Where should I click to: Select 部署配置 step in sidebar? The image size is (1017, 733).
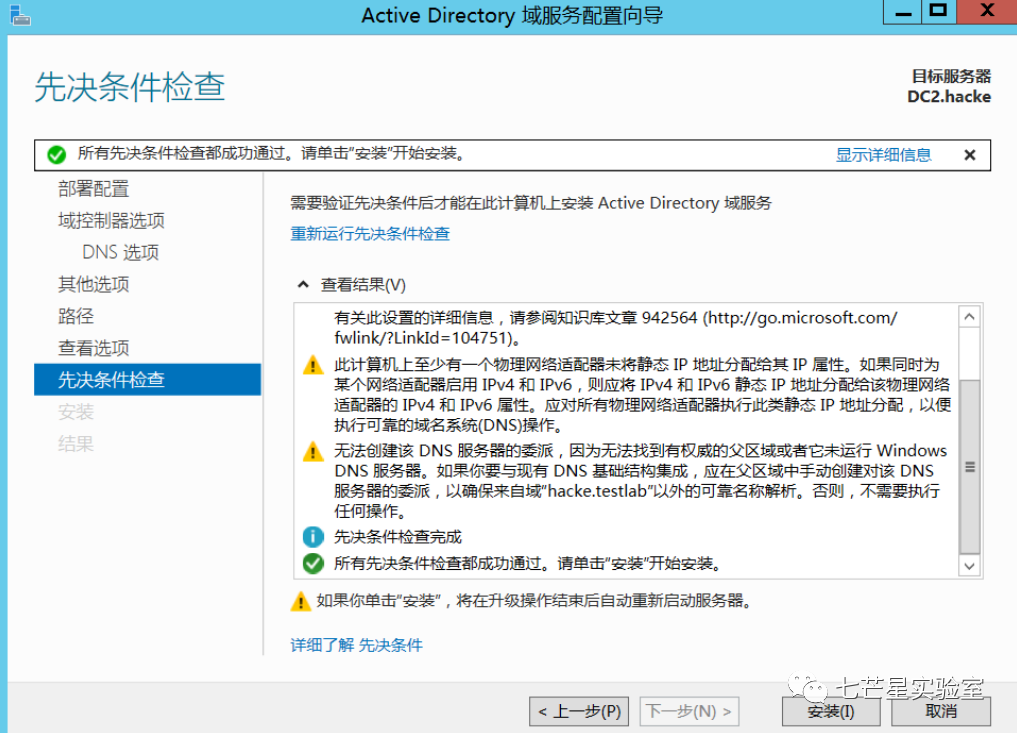tap(93, 189)
